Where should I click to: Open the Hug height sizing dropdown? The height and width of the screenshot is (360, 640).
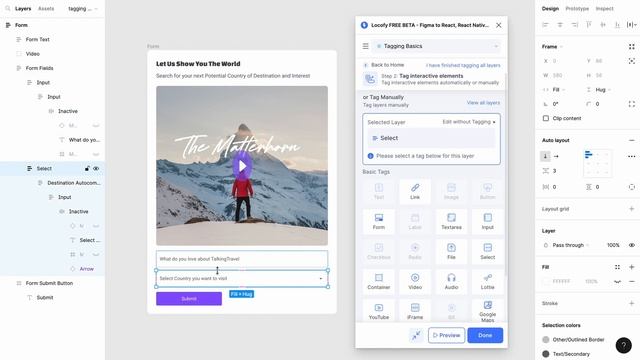(603, 90)
